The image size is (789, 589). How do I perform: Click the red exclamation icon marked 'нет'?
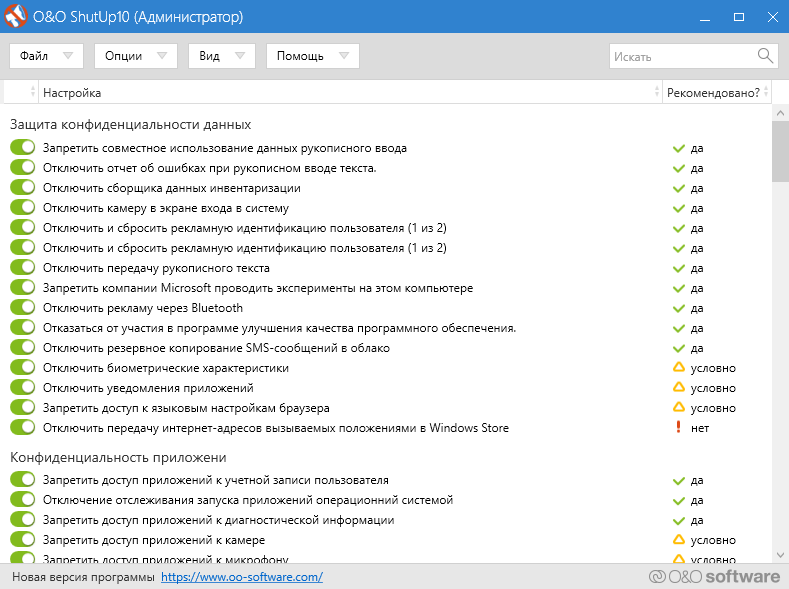679,428
